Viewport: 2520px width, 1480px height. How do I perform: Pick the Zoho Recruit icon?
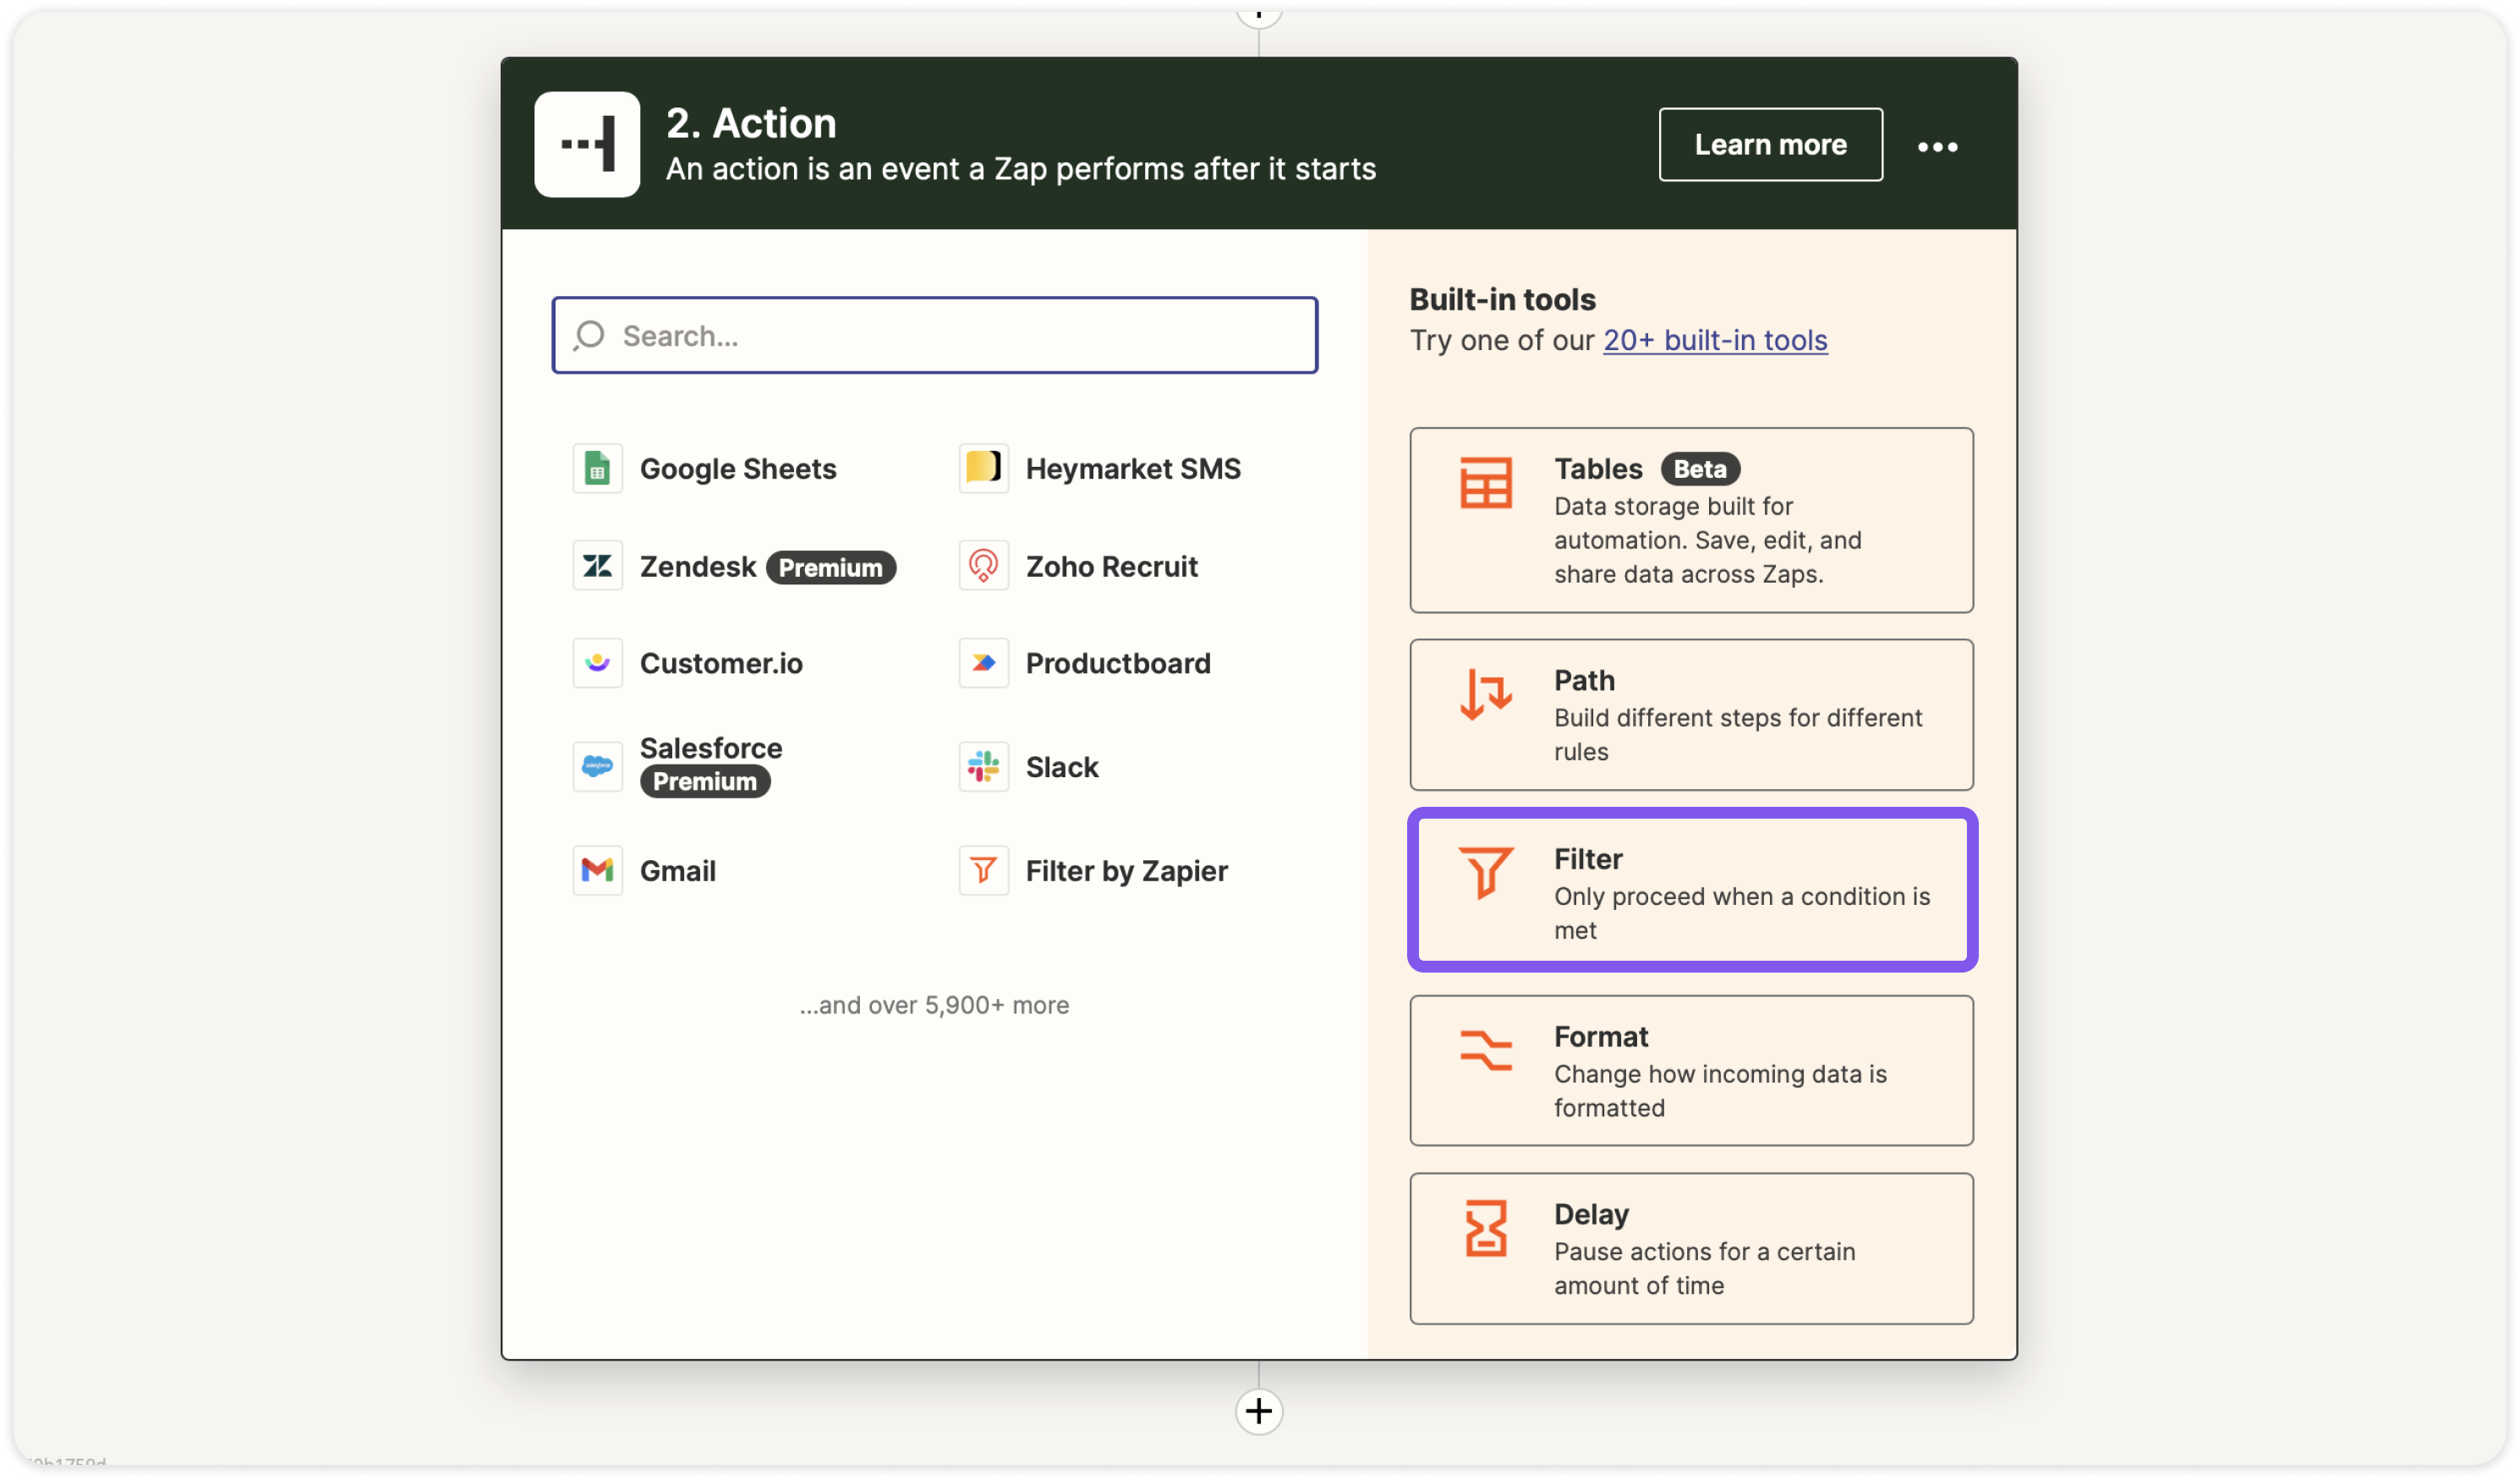983,566
